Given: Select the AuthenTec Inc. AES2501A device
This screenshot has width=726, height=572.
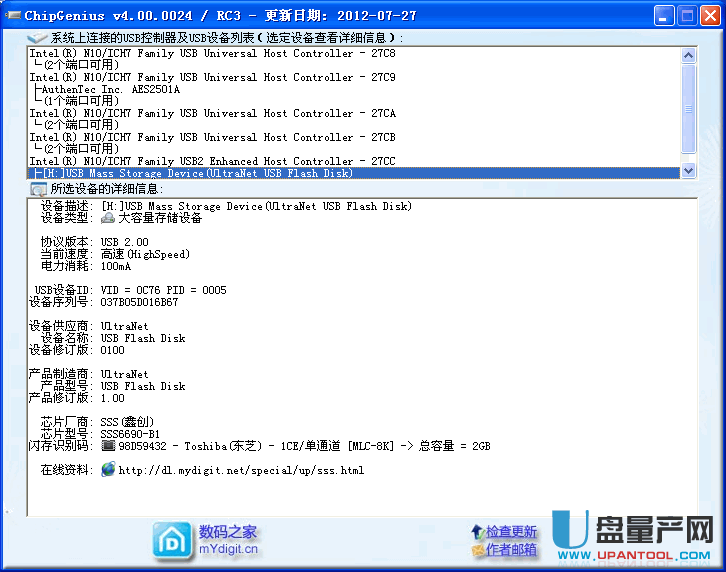Looking at the screenshot, I should tap(110, 89).
